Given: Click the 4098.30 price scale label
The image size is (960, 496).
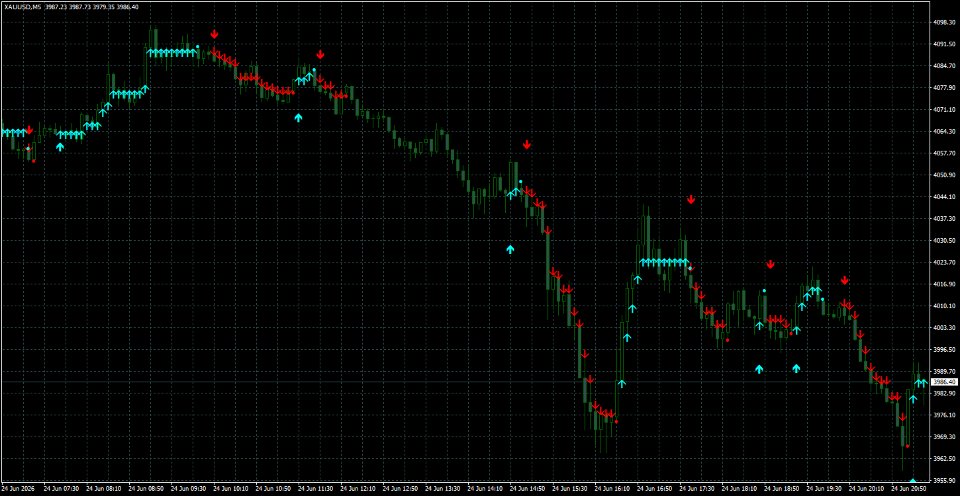Looking at the screenshot, I should (x=944, y=22).
